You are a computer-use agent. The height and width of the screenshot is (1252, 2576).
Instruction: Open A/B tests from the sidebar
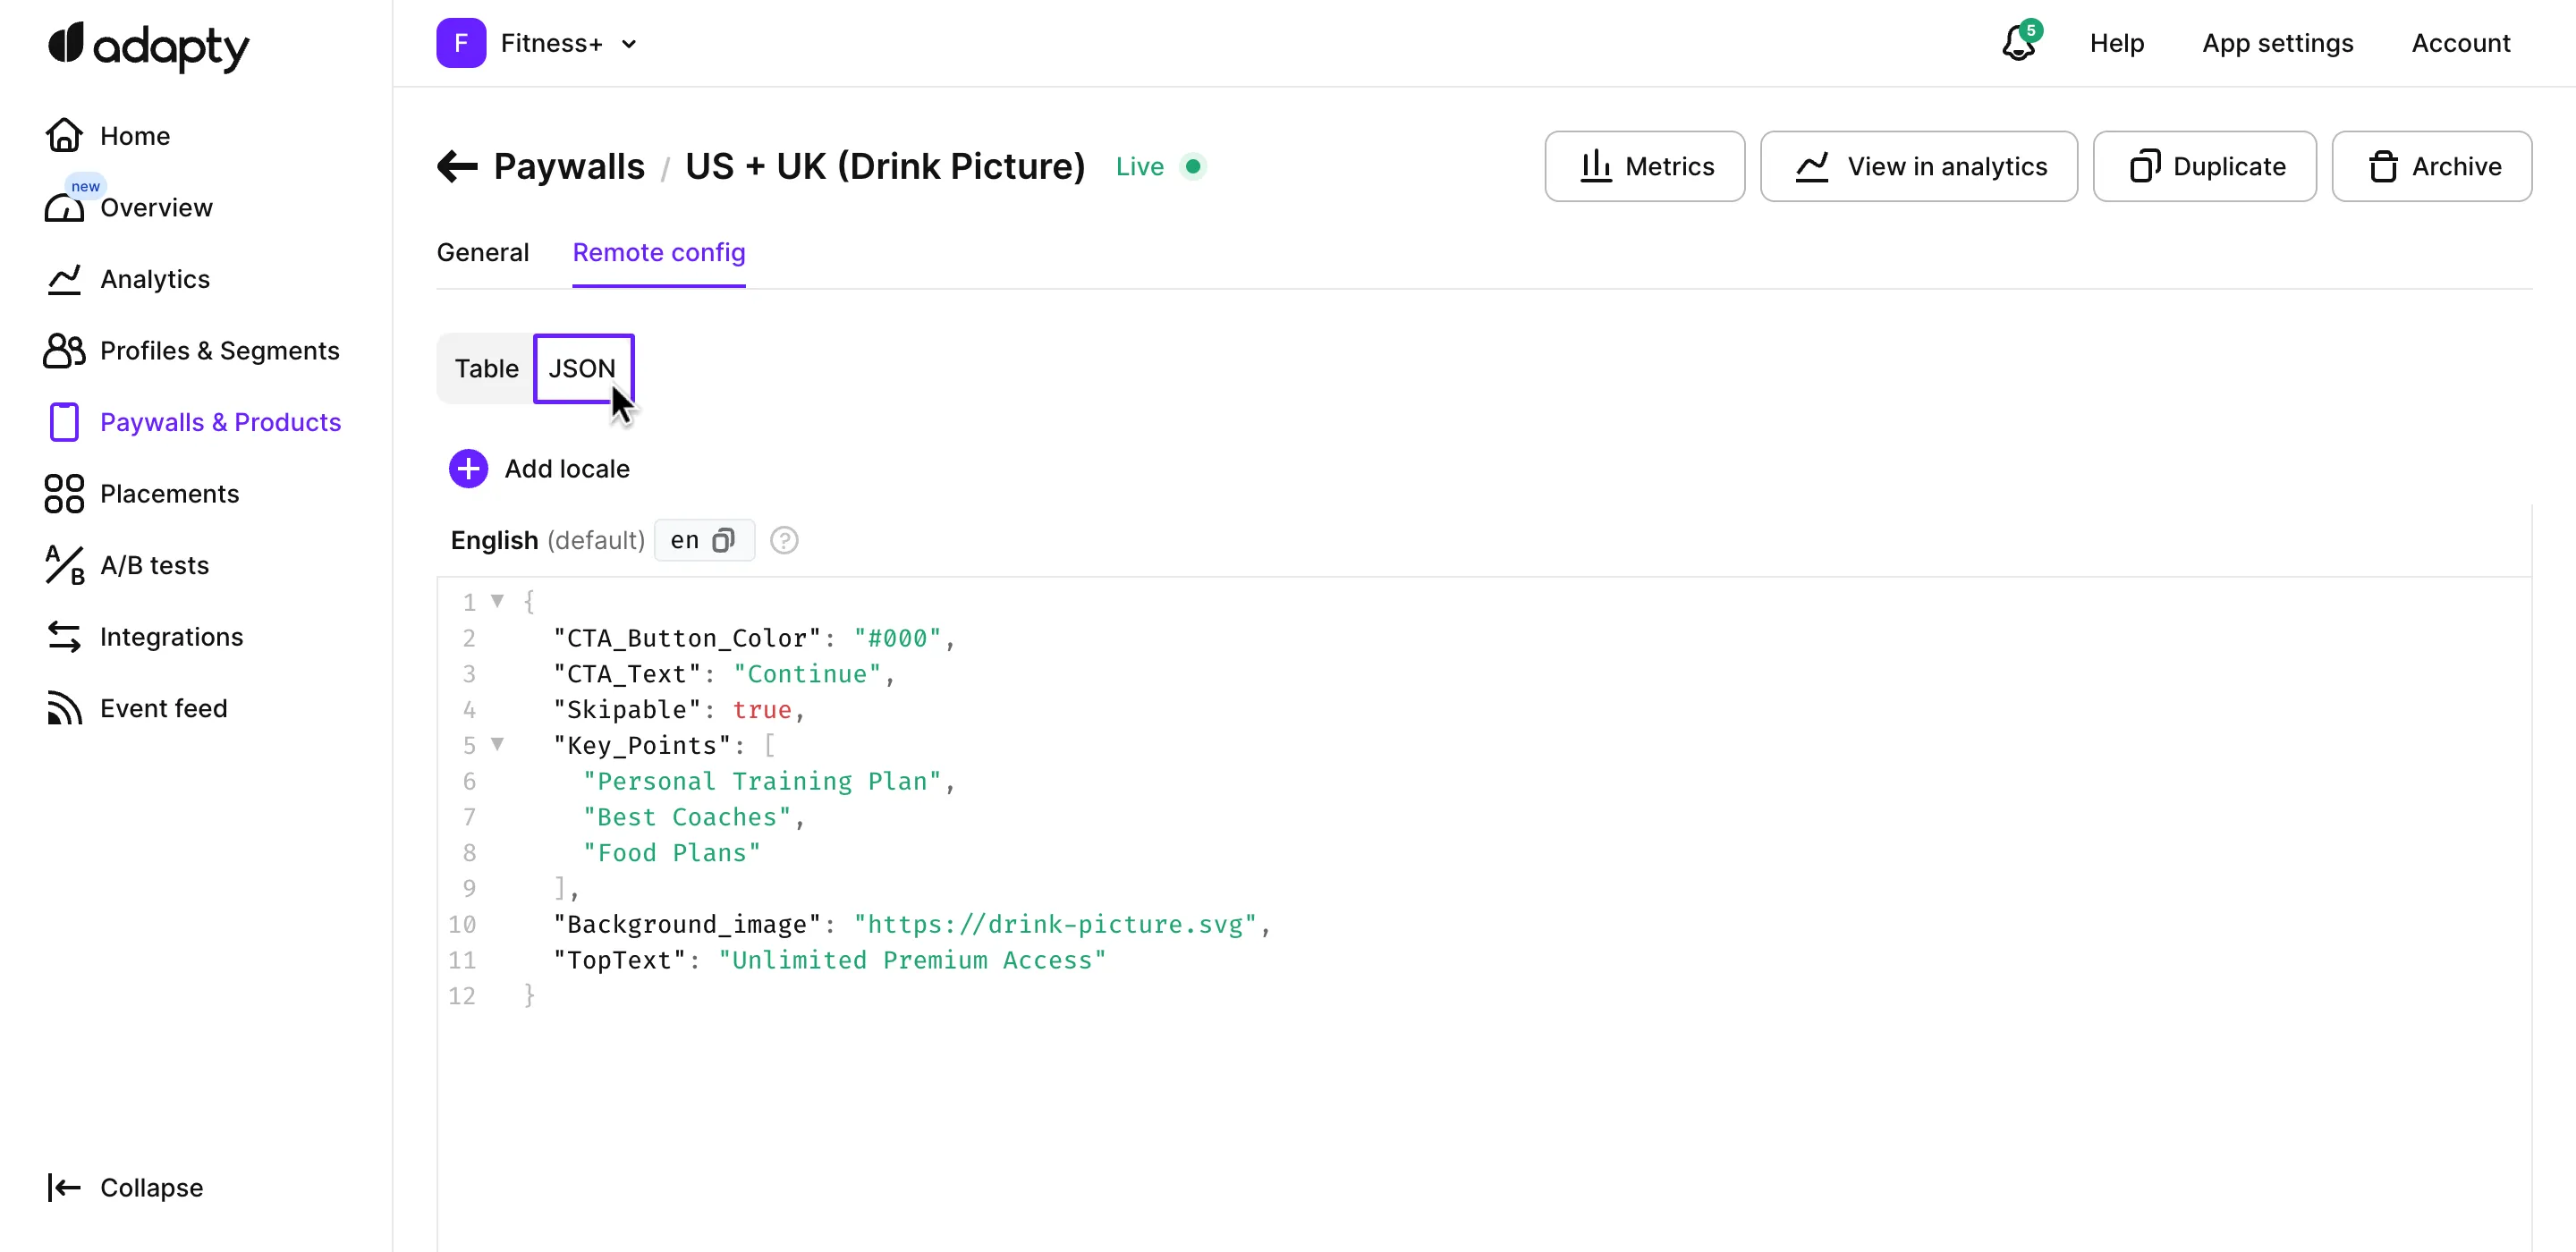152,565
